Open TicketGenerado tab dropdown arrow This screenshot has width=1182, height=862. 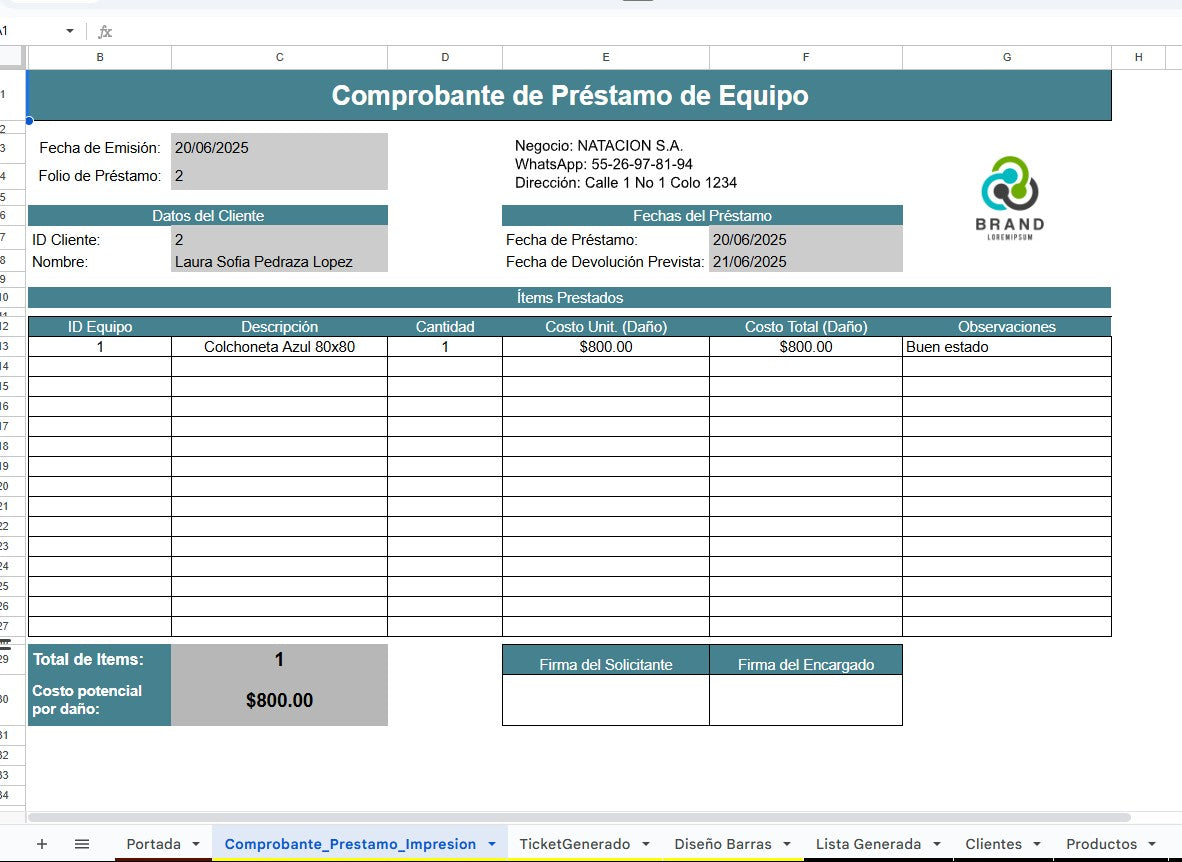pyautogui.click(x=646, y=844)
